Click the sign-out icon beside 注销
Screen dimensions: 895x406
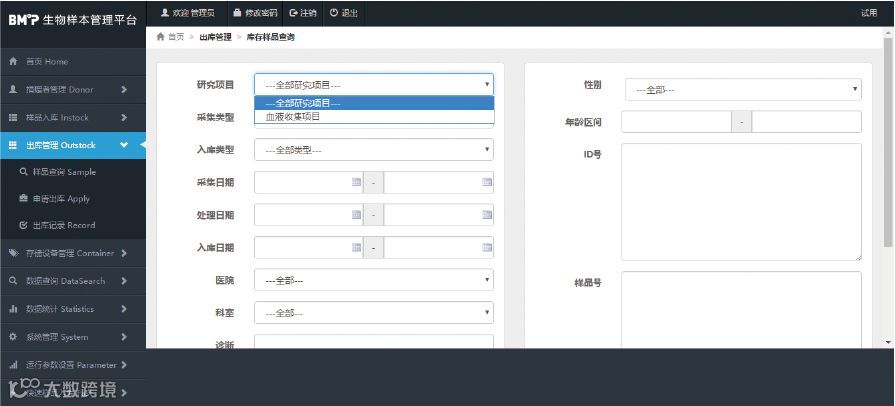tap(293, 13)
